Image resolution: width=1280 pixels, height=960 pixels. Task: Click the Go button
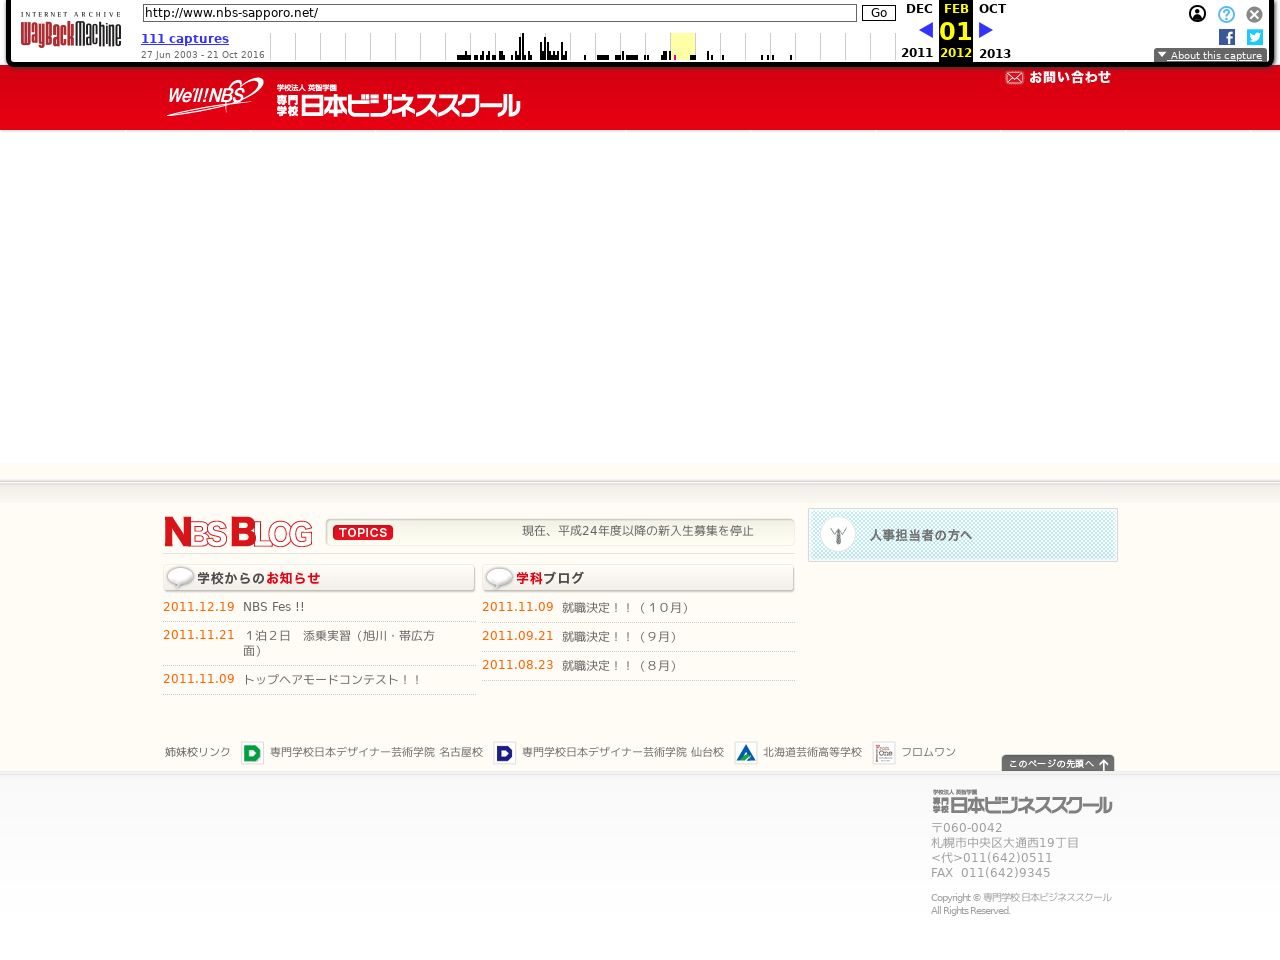point(878,13)
